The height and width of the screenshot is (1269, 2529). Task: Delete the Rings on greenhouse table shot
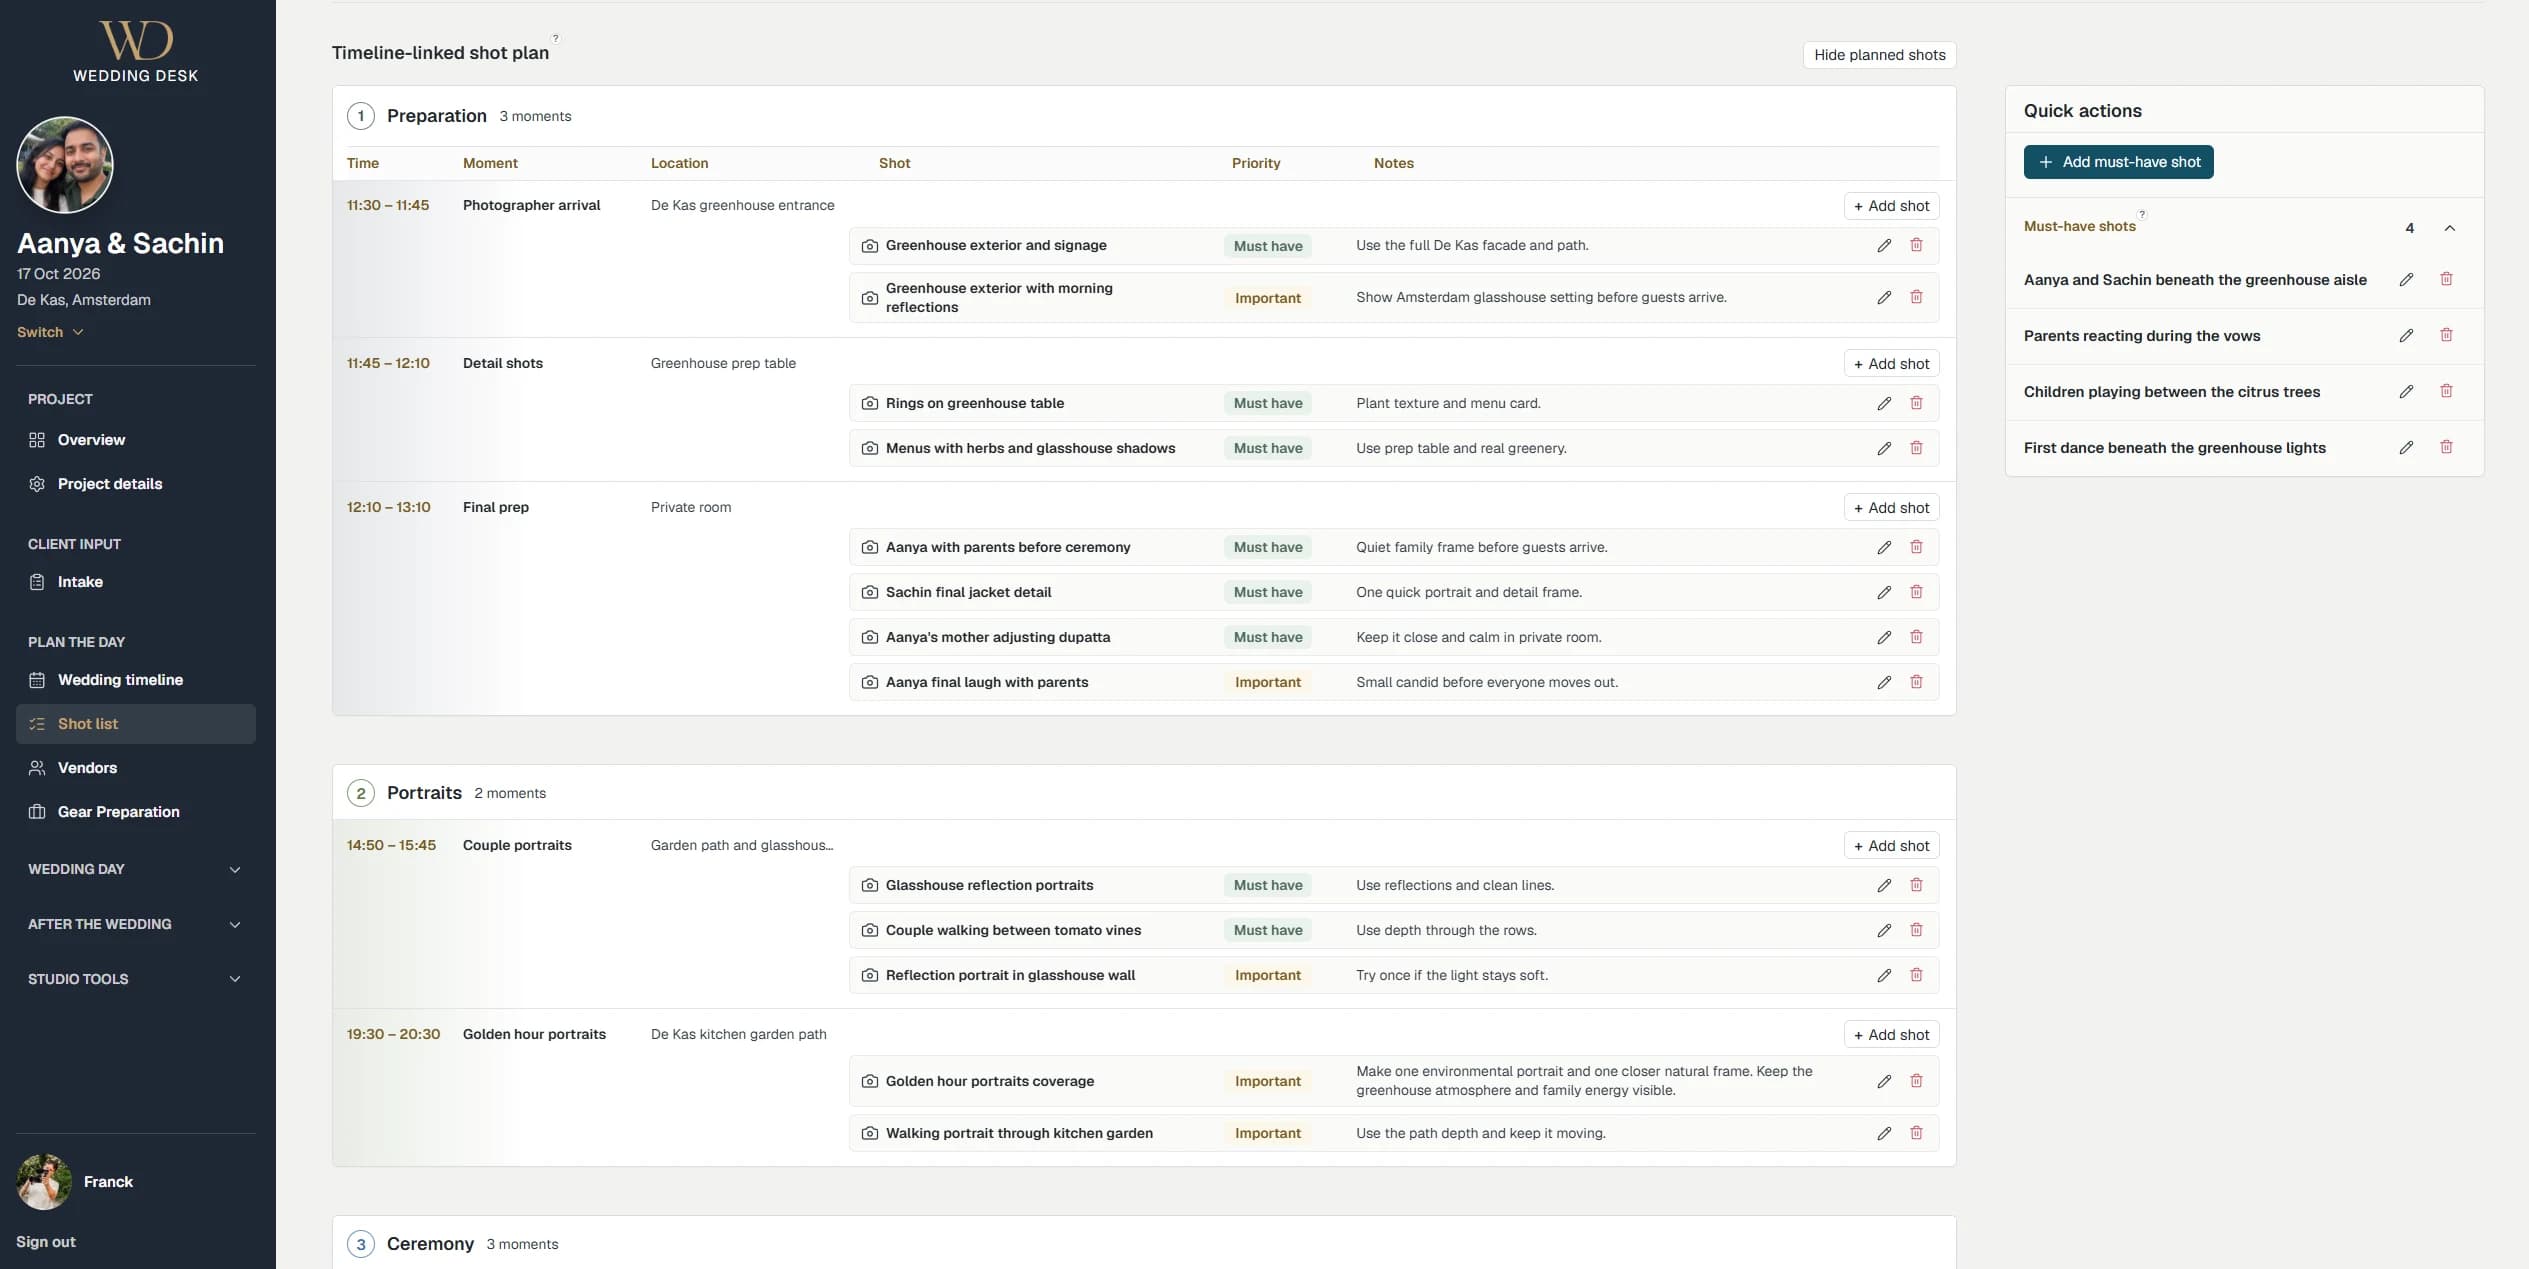click(x=1916, y=403)
